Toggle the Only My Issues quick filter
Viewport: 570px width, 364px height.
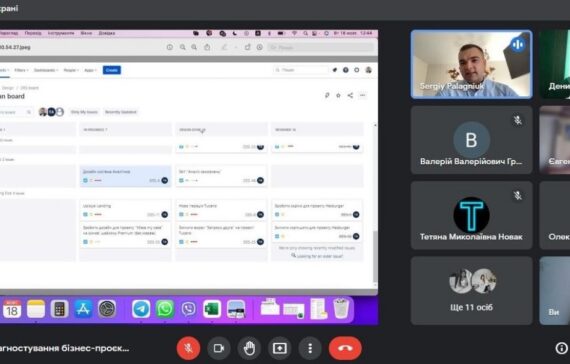[x=84, y=112]
